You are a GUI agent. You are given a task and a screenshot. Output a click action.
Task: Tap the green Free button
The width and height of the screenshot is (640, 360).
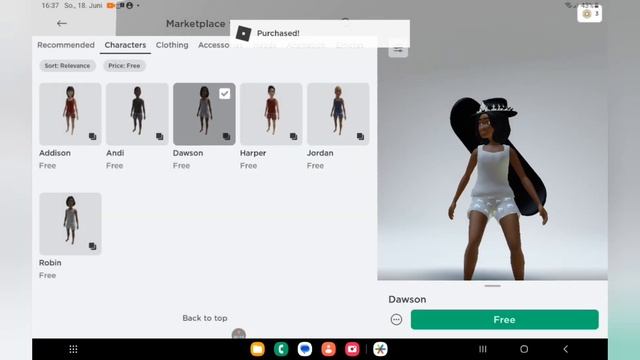tap(504, 320)
